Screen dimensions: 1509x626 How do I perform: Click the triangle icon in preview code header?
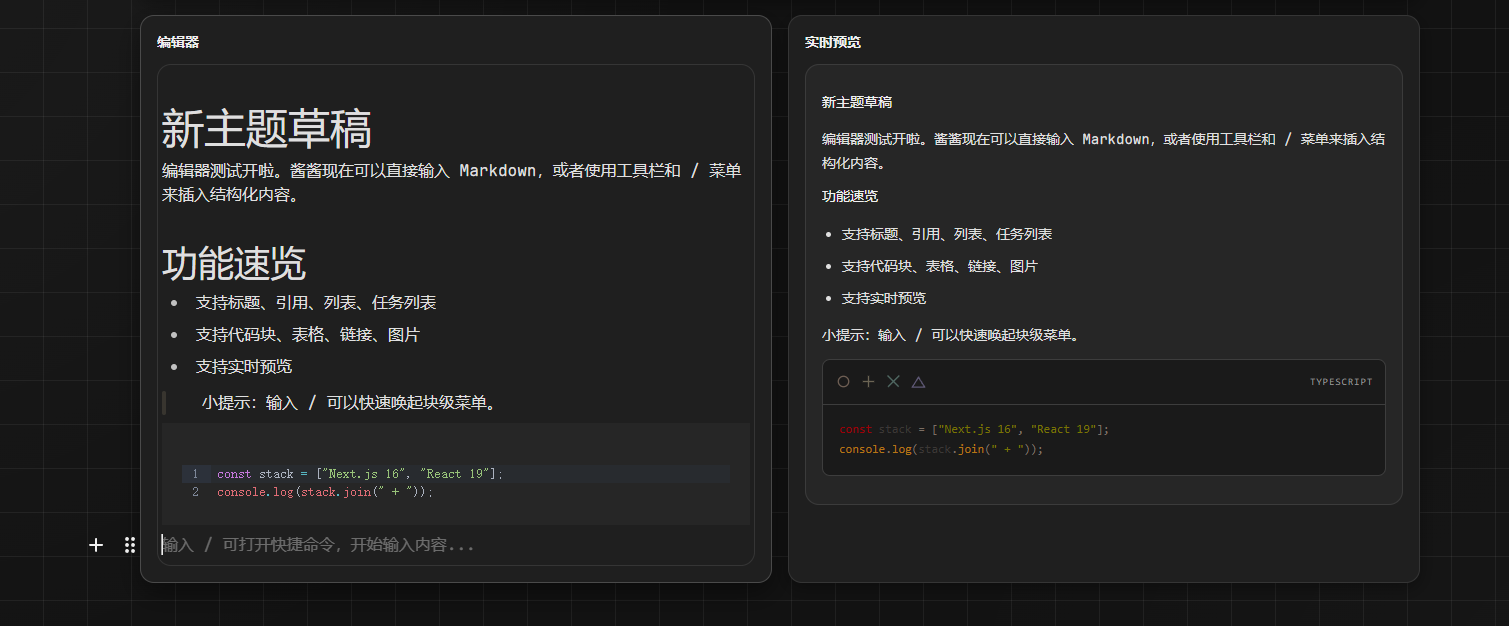918,382
